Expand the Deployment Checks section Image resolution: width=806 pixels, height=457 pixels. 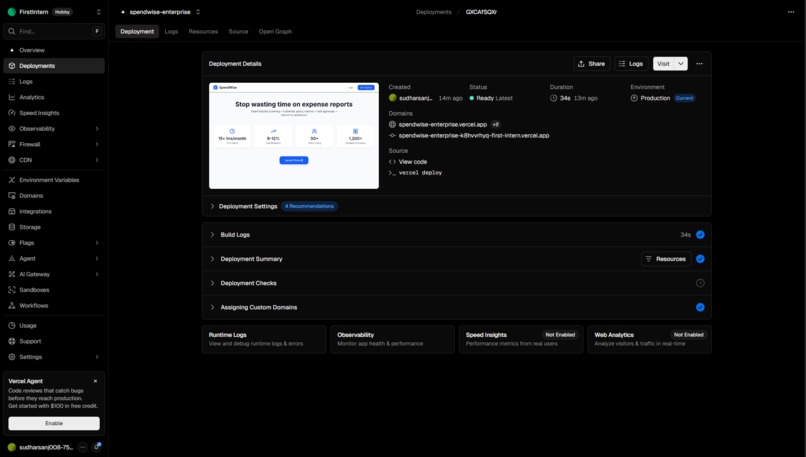(x=212, y=283)
